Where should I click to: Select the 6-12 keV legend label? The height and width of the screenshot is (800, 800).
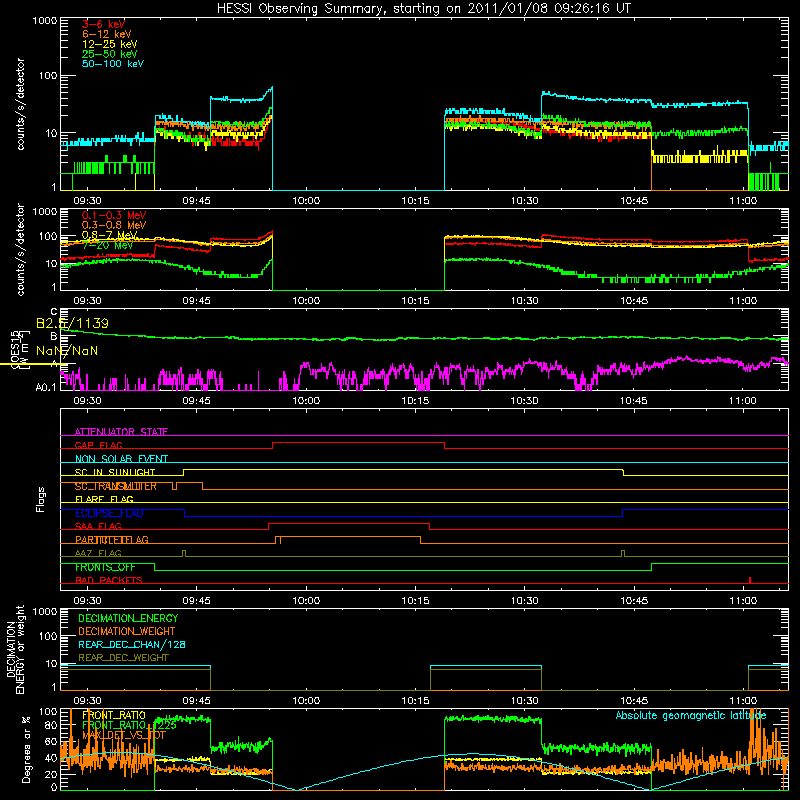point(107,34)
